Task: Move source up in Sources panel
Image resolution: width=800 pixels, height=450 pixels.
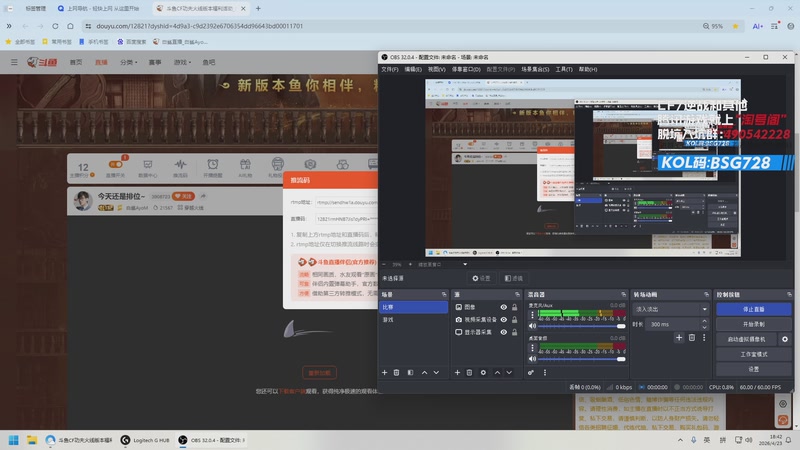Action: pos(497,372)
